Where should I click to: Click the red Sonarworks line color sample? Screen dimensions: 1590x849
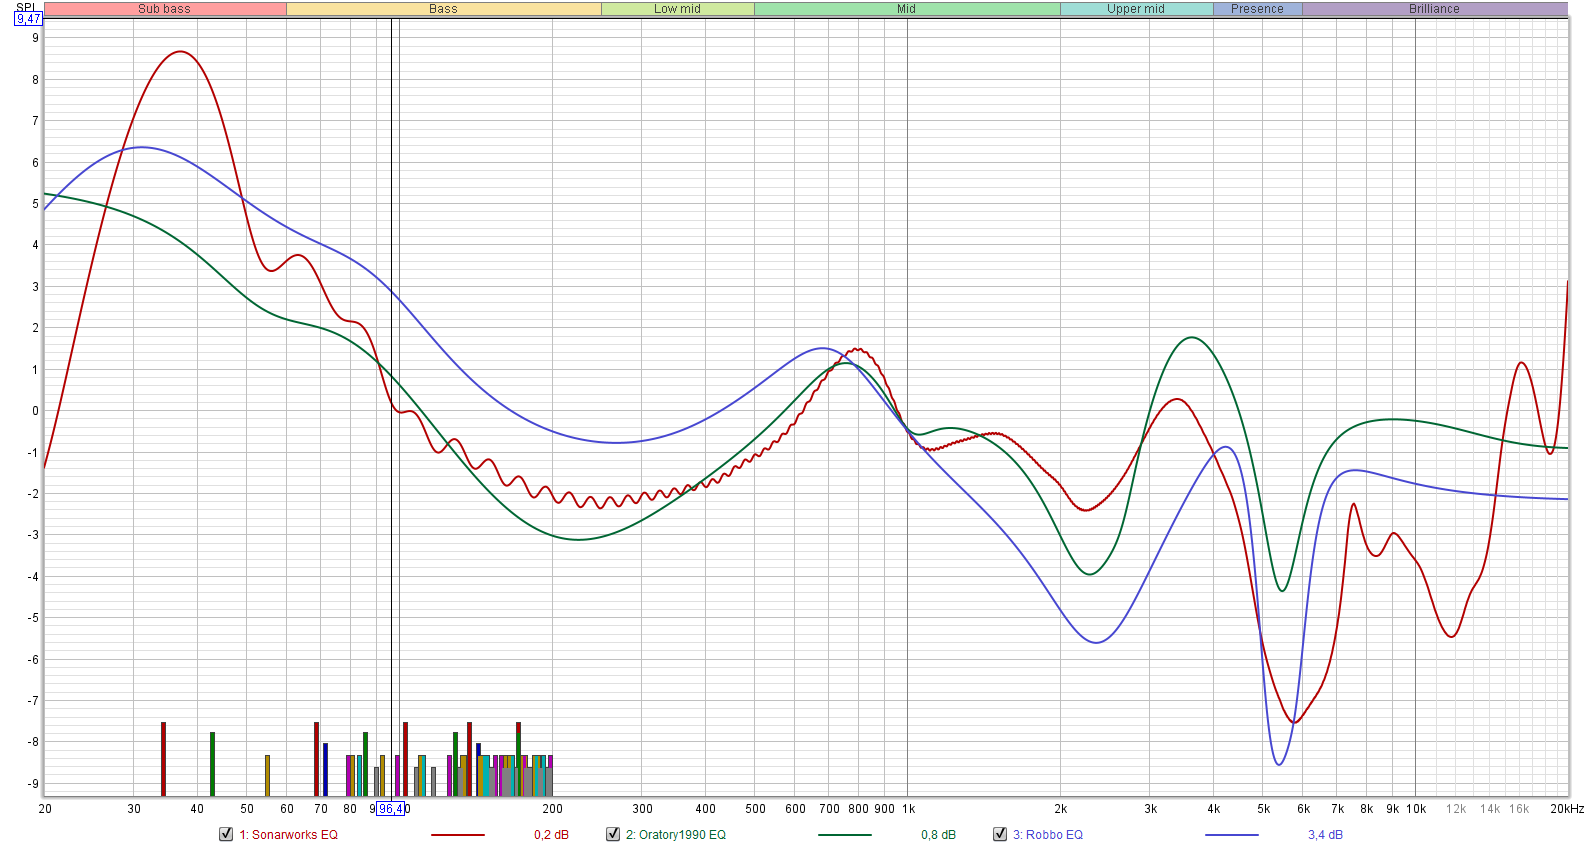[x=458, y=835]
